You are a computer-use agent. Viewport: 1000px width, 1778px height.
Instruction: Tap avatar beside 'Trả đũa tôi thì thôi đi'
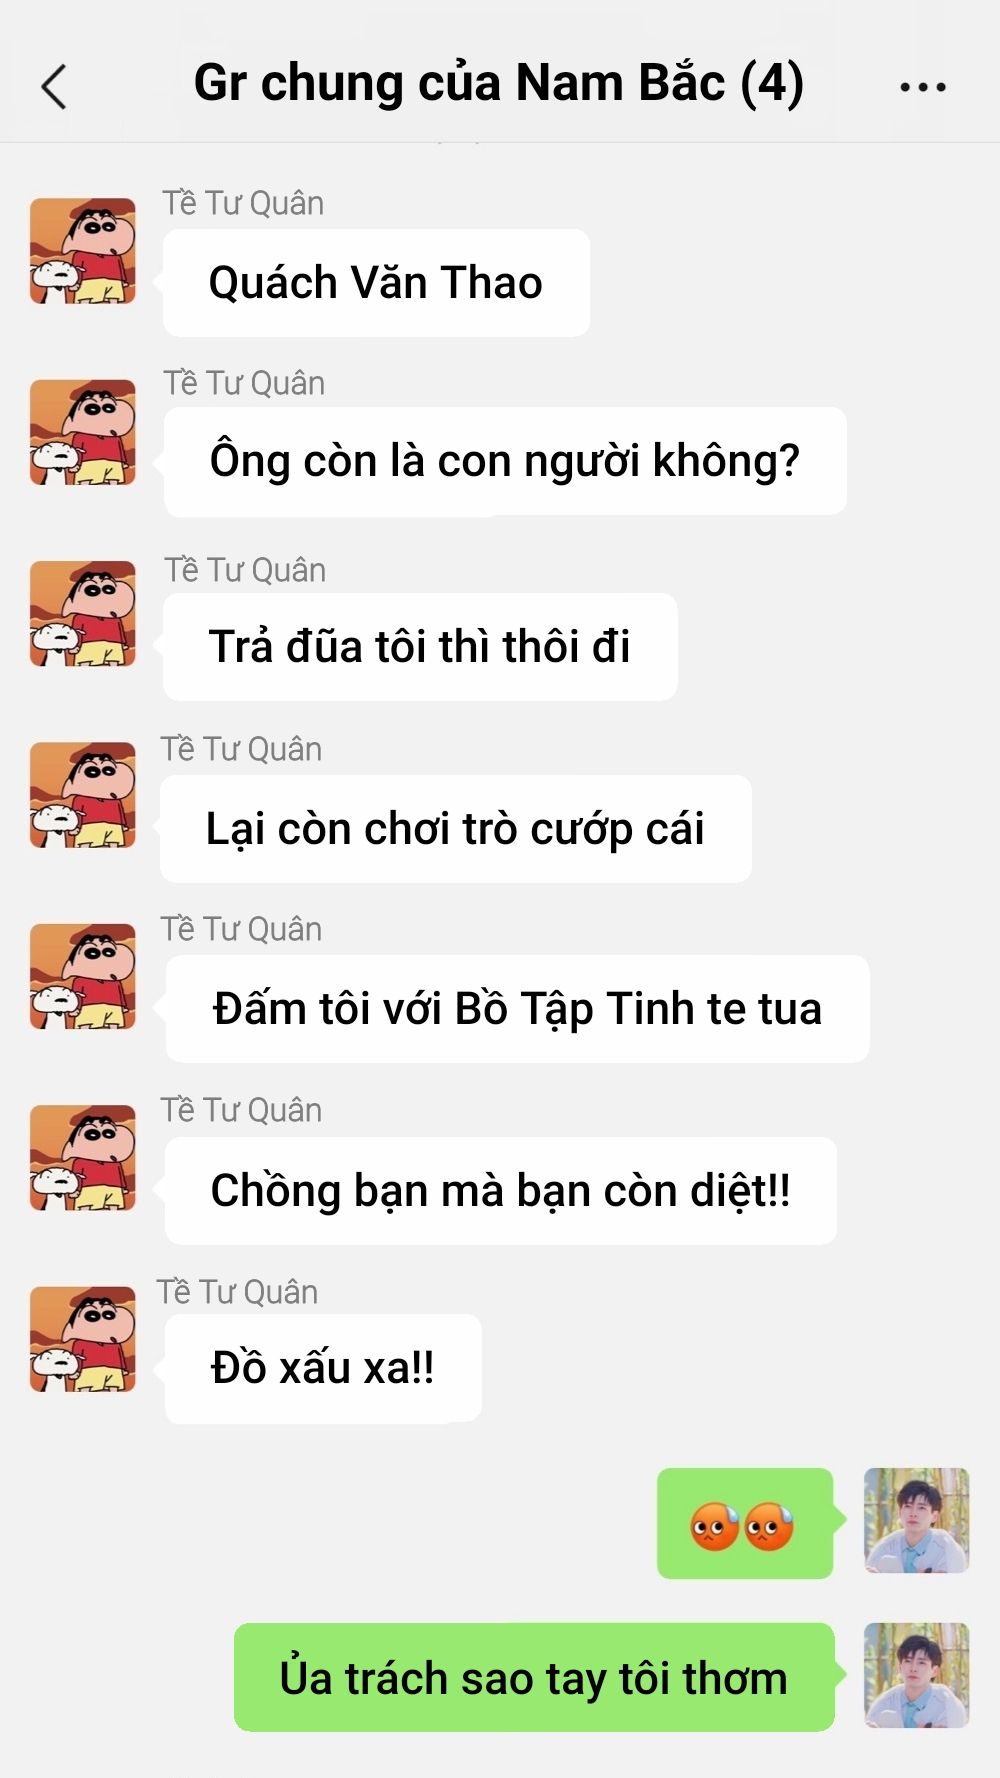(x=83, y=613)
